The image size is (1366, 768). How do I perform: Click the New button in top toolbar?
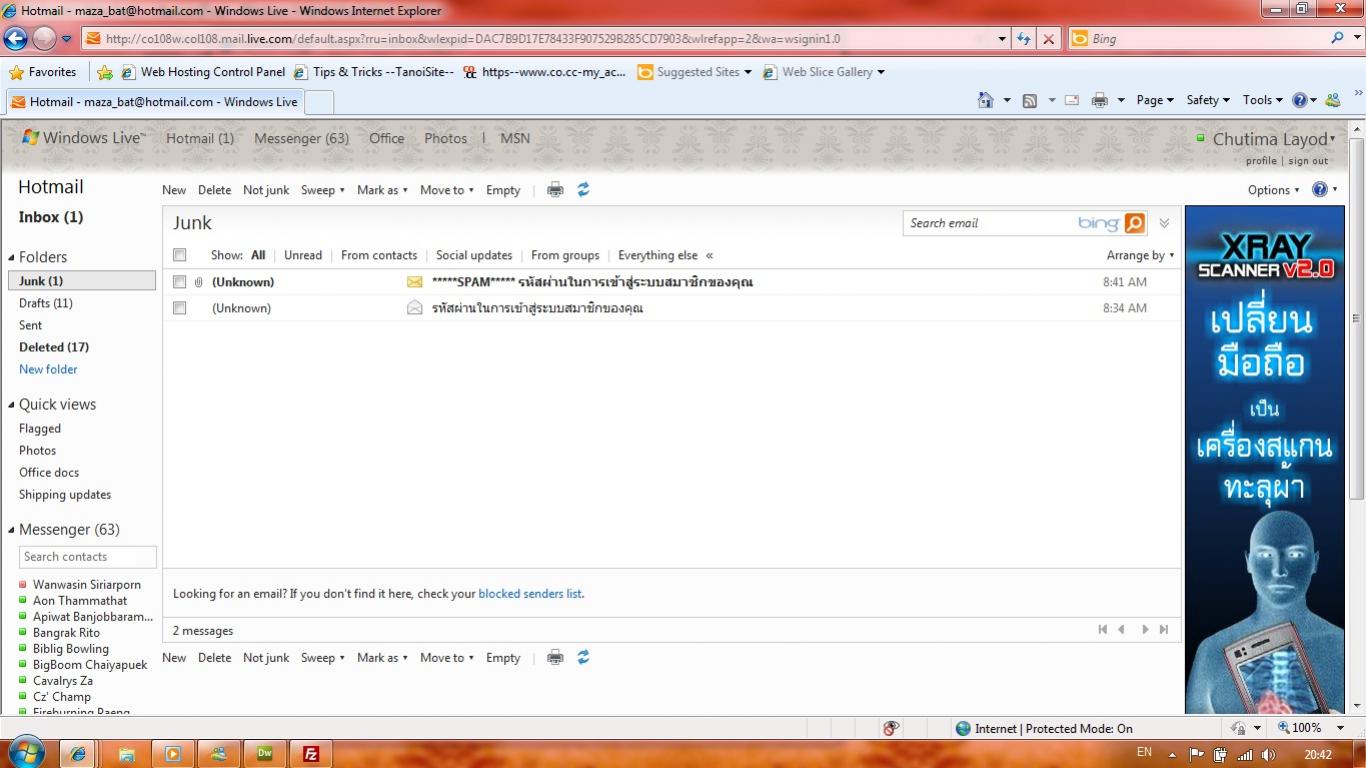(174, 190)
